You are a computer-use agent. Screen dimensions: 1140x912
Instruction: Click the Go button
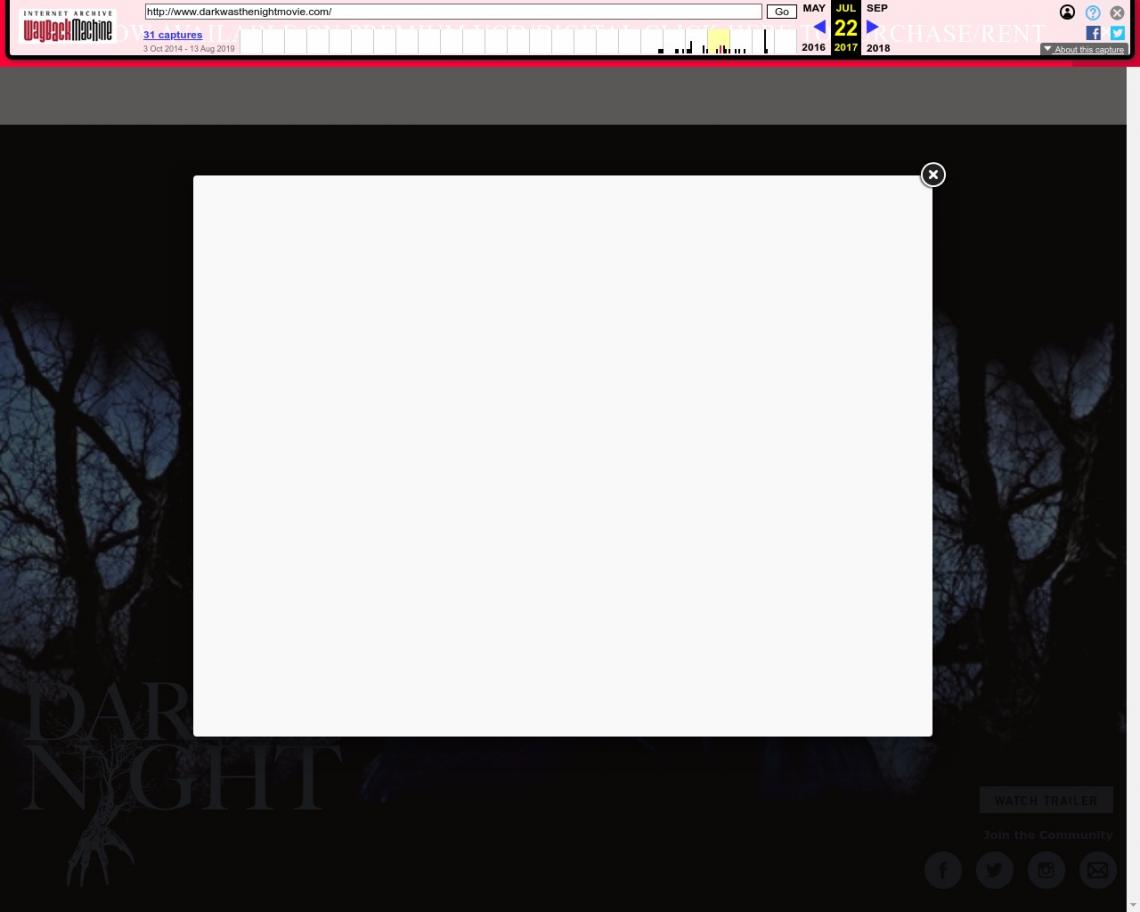pyautogui.click(x=782, y=12)
